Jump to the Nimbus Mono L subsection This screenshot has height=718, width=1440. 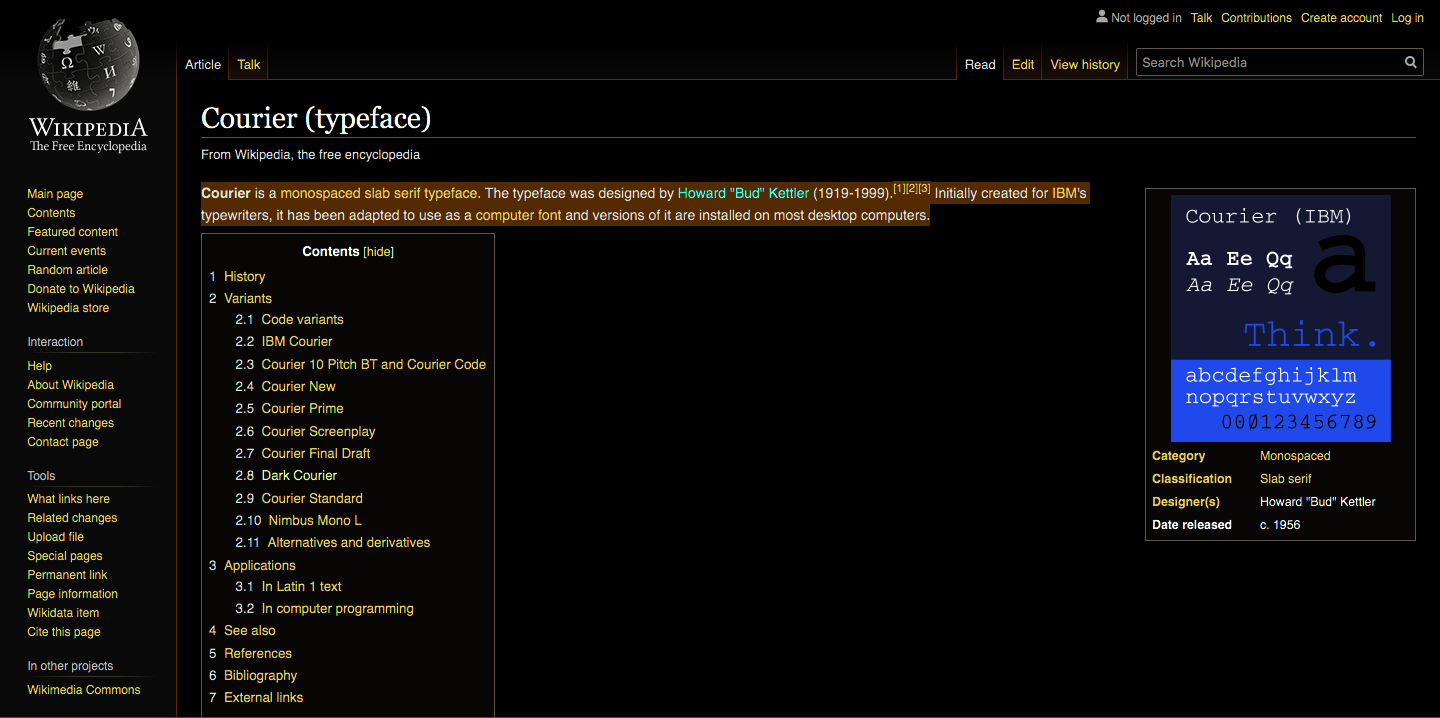[x=315, y=520]
